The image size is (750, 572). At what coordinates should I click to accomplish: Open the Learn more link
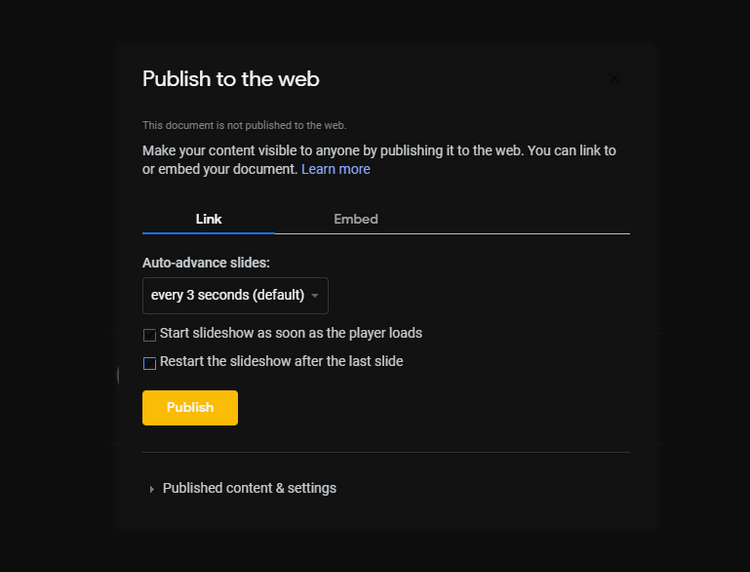[335, 169]
